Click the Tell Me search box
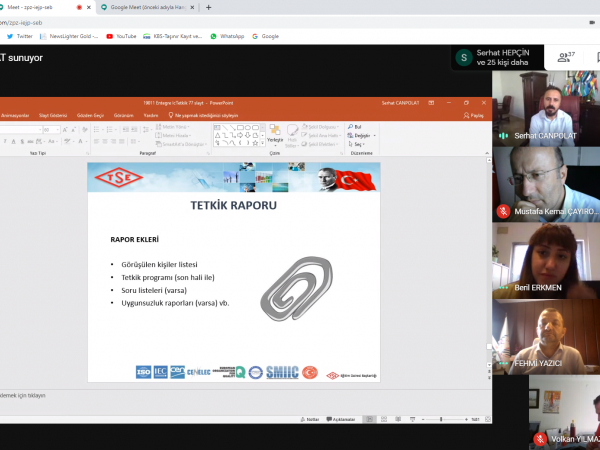The image size is (600, 450). [203, 115]
